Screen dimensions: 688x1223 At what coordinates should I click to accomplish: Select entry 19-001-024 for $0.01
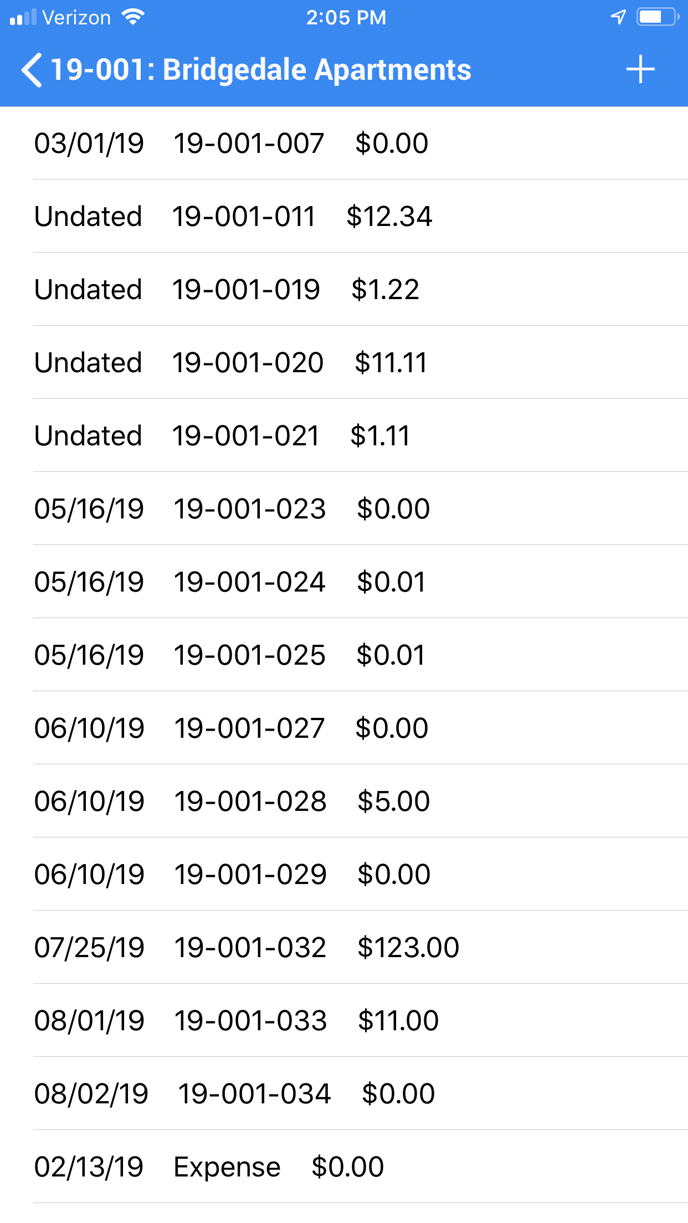pos(344,581)
